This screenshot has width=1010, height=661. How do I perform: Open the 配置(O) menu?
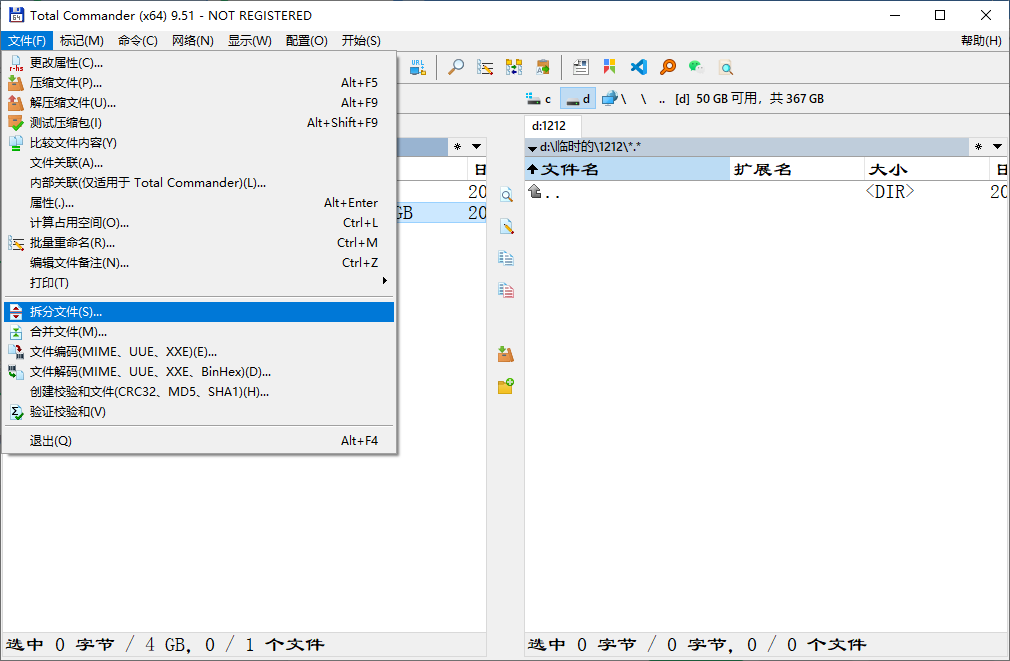coord(307,41)
